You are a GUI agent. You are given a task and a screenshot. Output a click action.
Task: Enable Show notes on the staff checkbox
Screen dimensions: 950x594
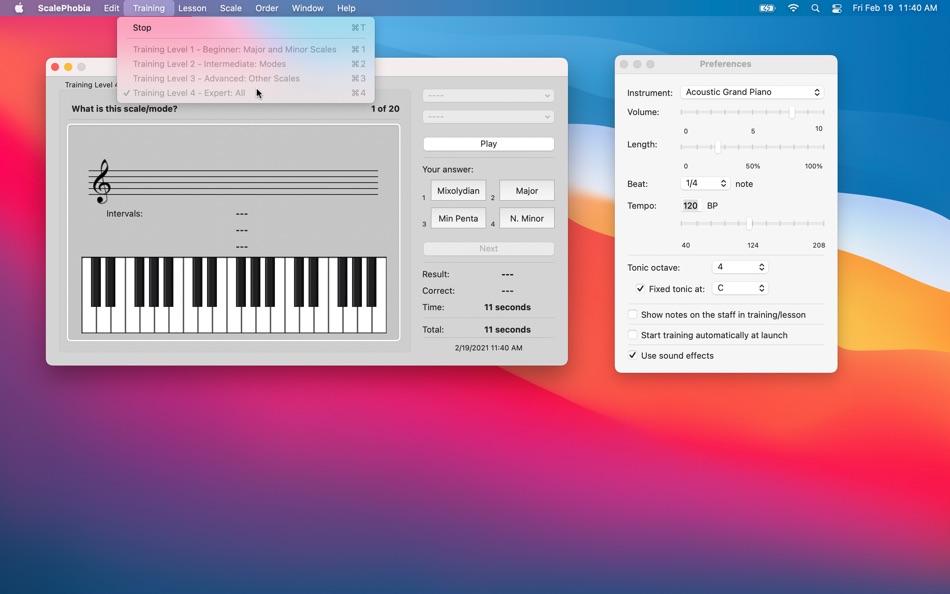point(633,315)
